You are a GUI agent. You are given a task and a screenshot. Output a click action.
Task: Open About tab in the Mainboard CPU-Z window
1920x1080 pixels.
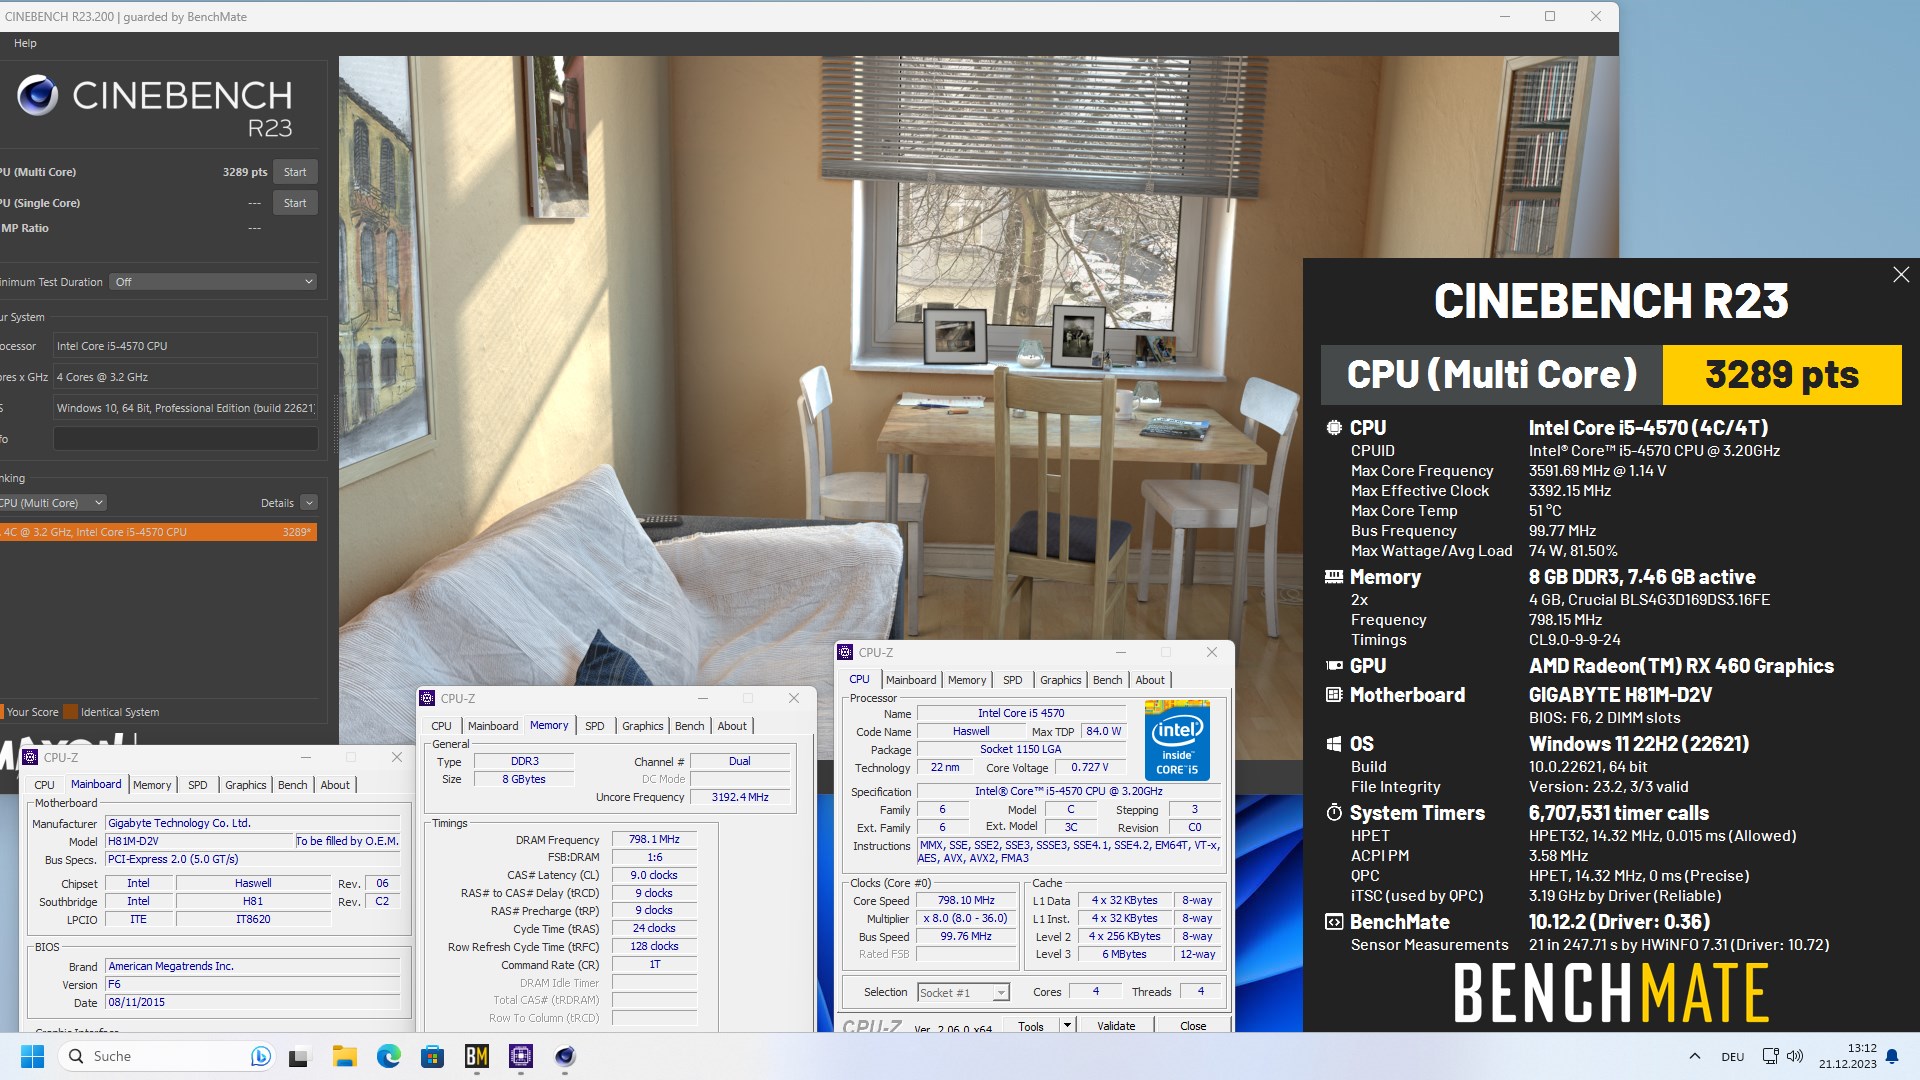[335, 785]
